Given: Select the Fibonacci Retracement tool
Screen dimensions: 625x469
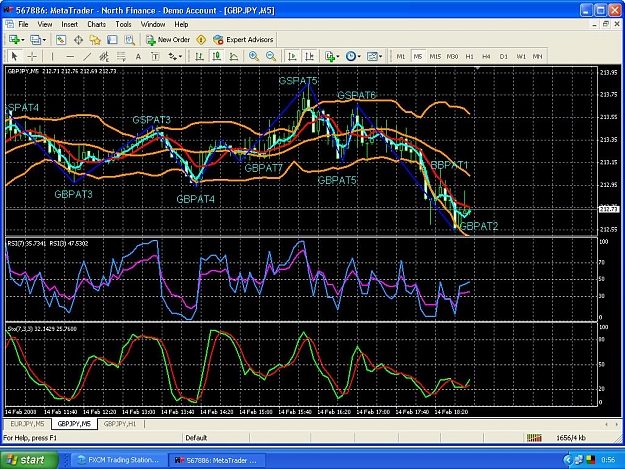Looking at the screenshot, I should click(121, 57).
